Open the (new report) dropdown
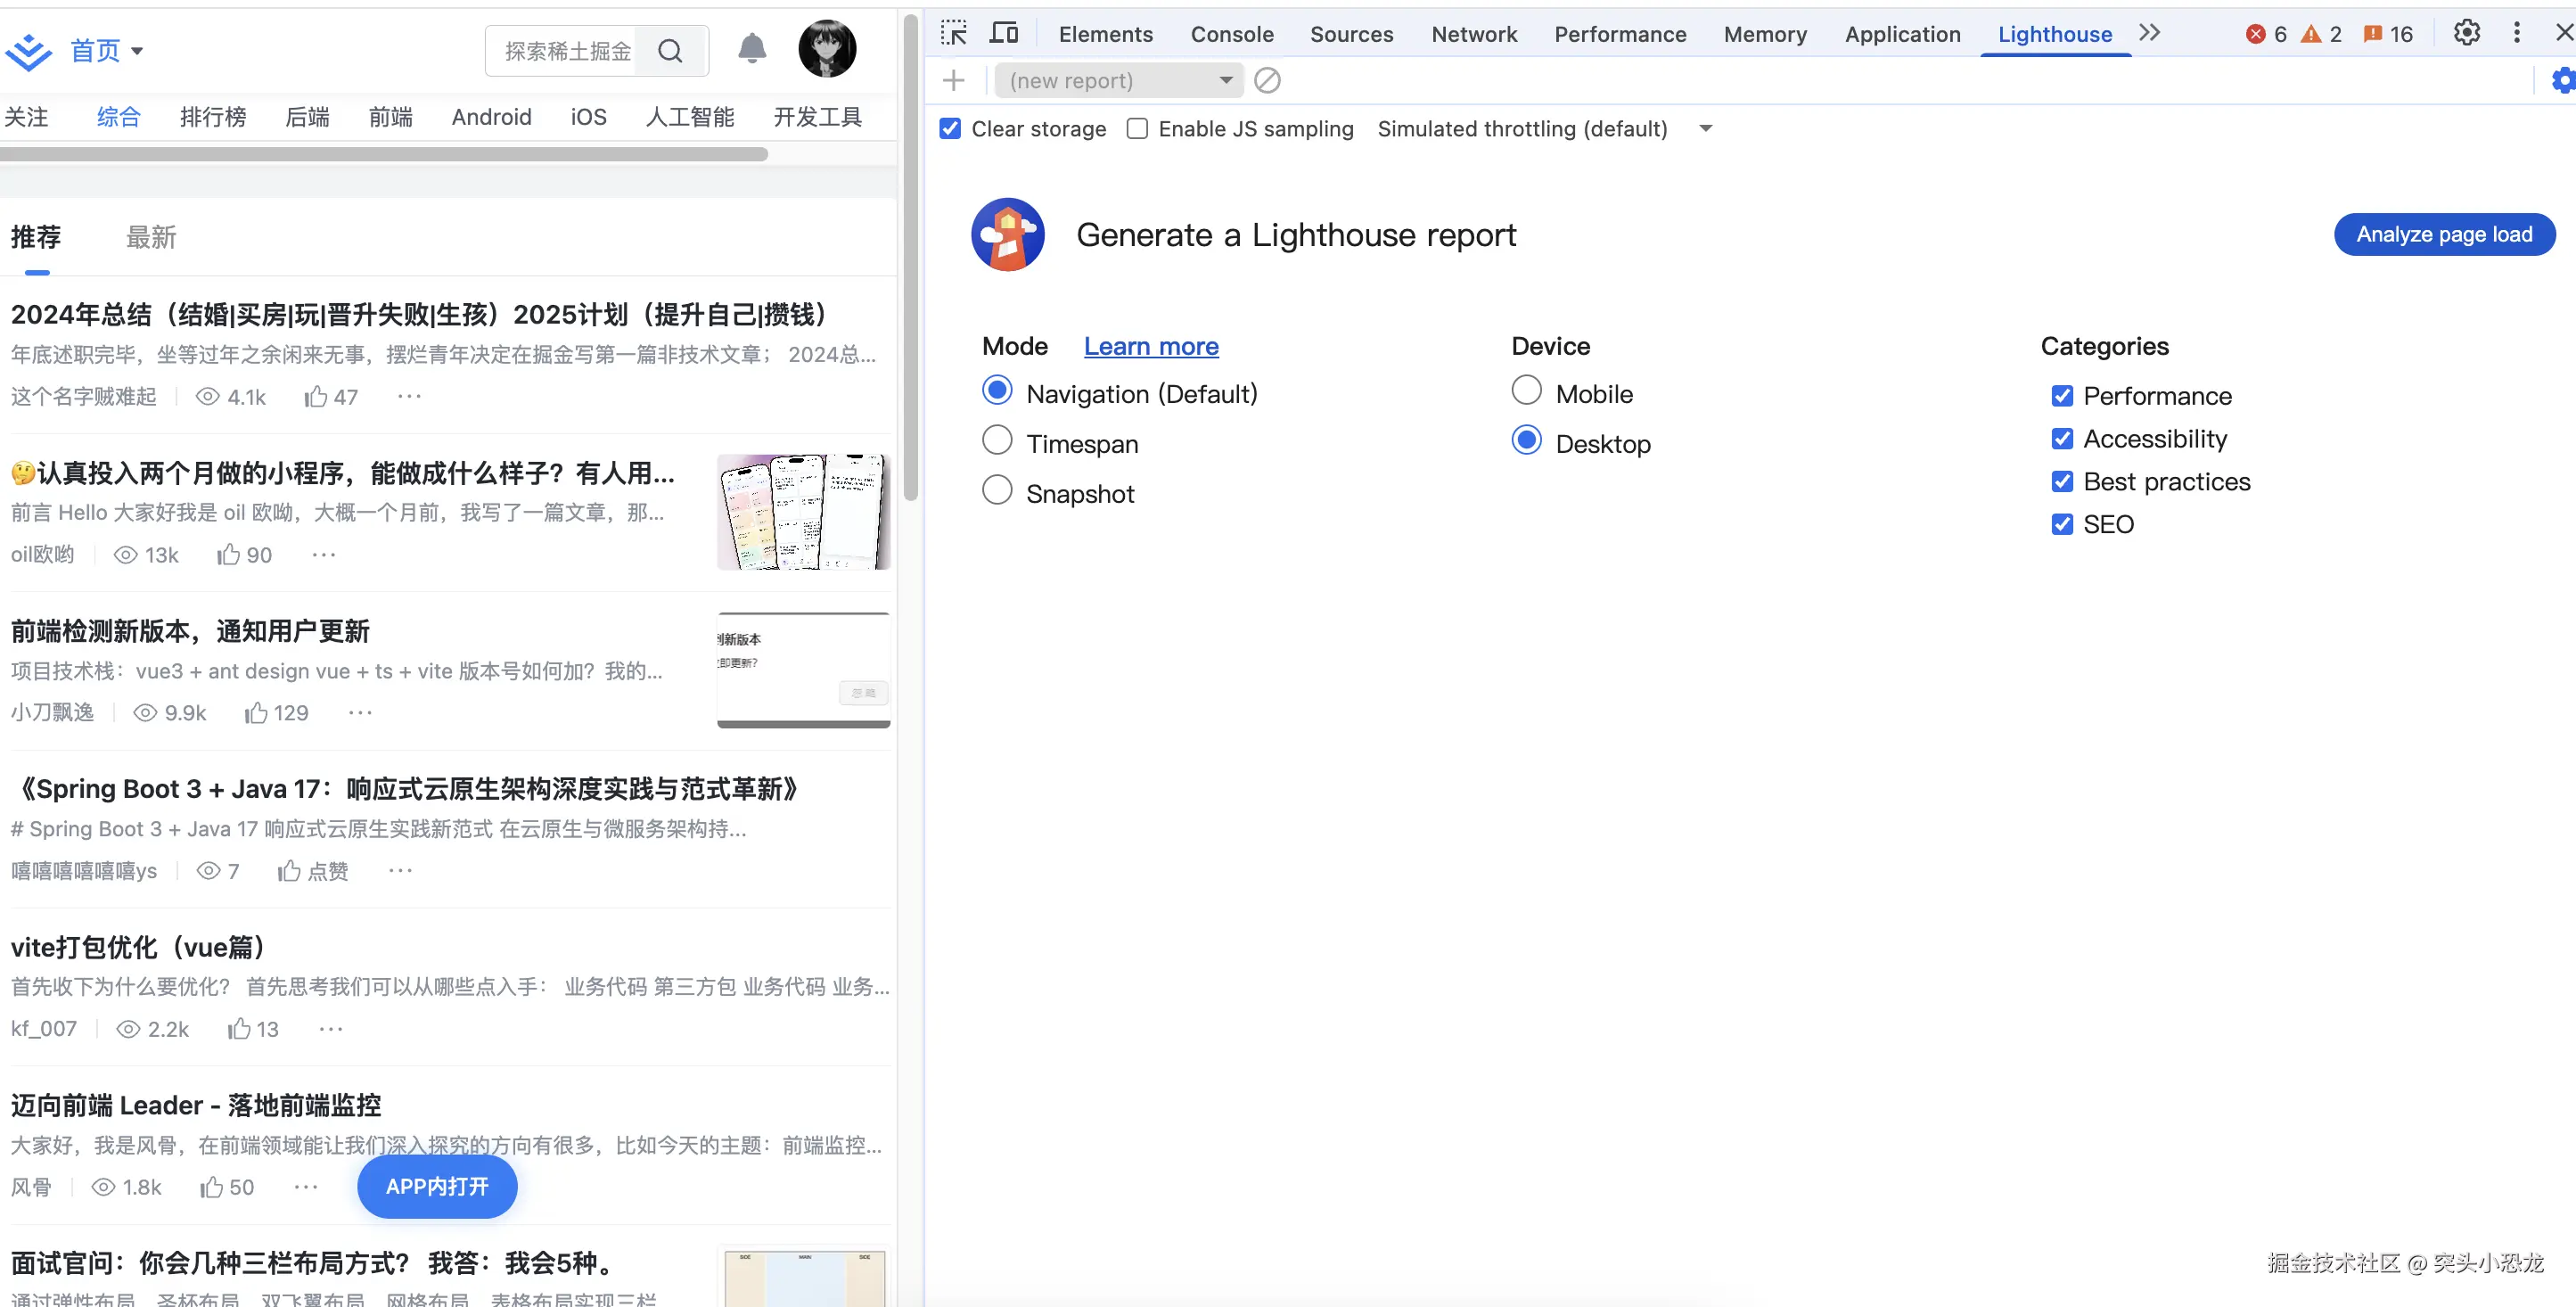Screen dimensions: 2576x1307 1118,80
